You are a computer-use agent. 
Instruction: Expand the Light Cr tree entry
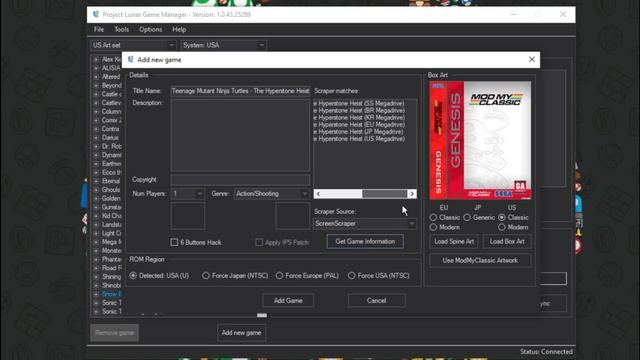[x=96, y=233]
